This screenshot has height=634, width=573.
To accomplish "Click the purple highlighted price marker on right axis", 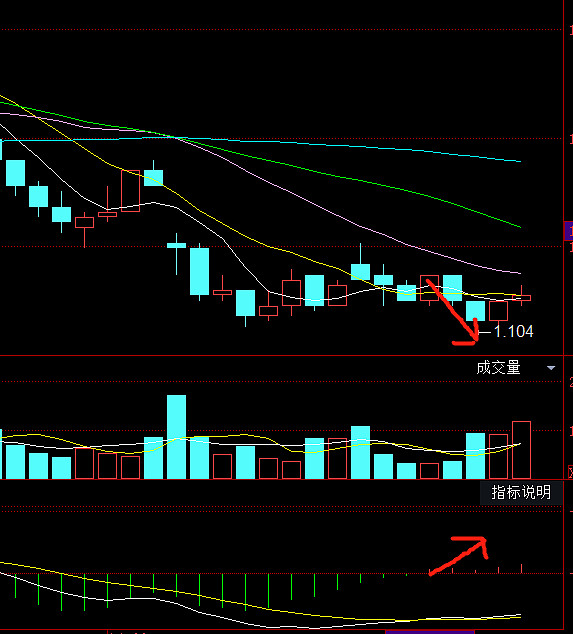I will pos(569,231).
